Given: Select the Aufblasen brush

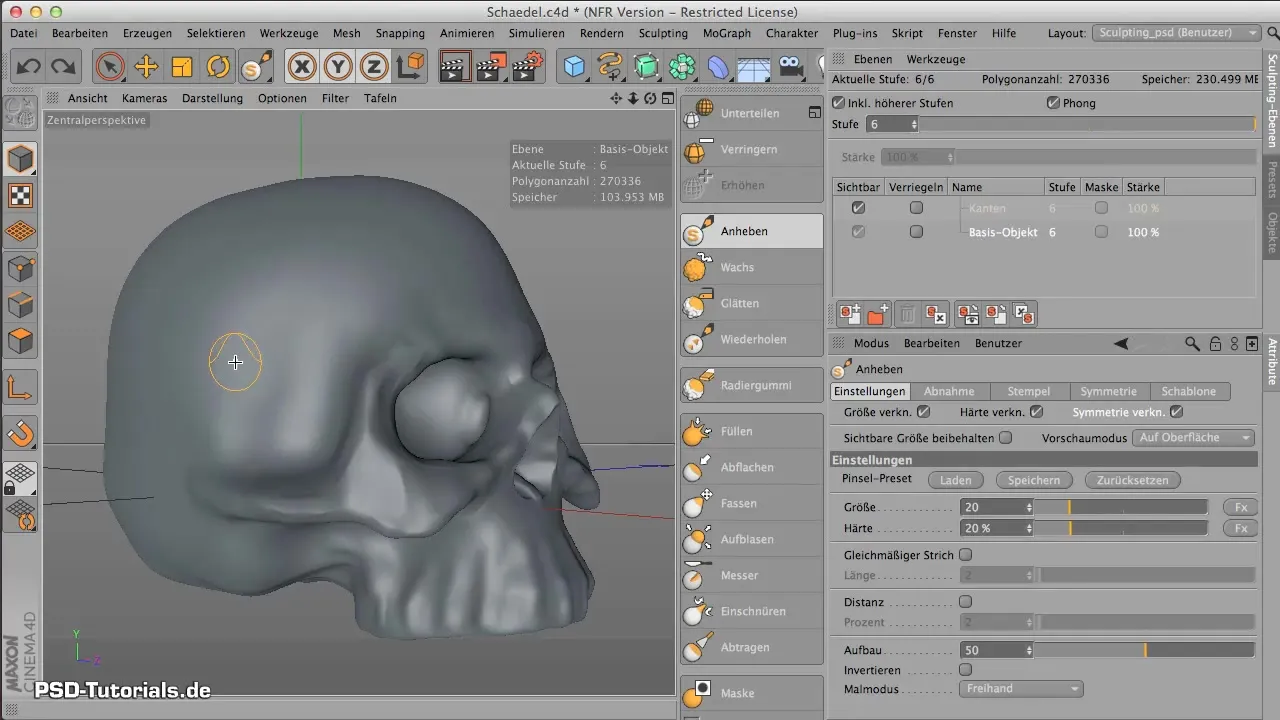Looking at the screenshot, I should coord(752,539).
